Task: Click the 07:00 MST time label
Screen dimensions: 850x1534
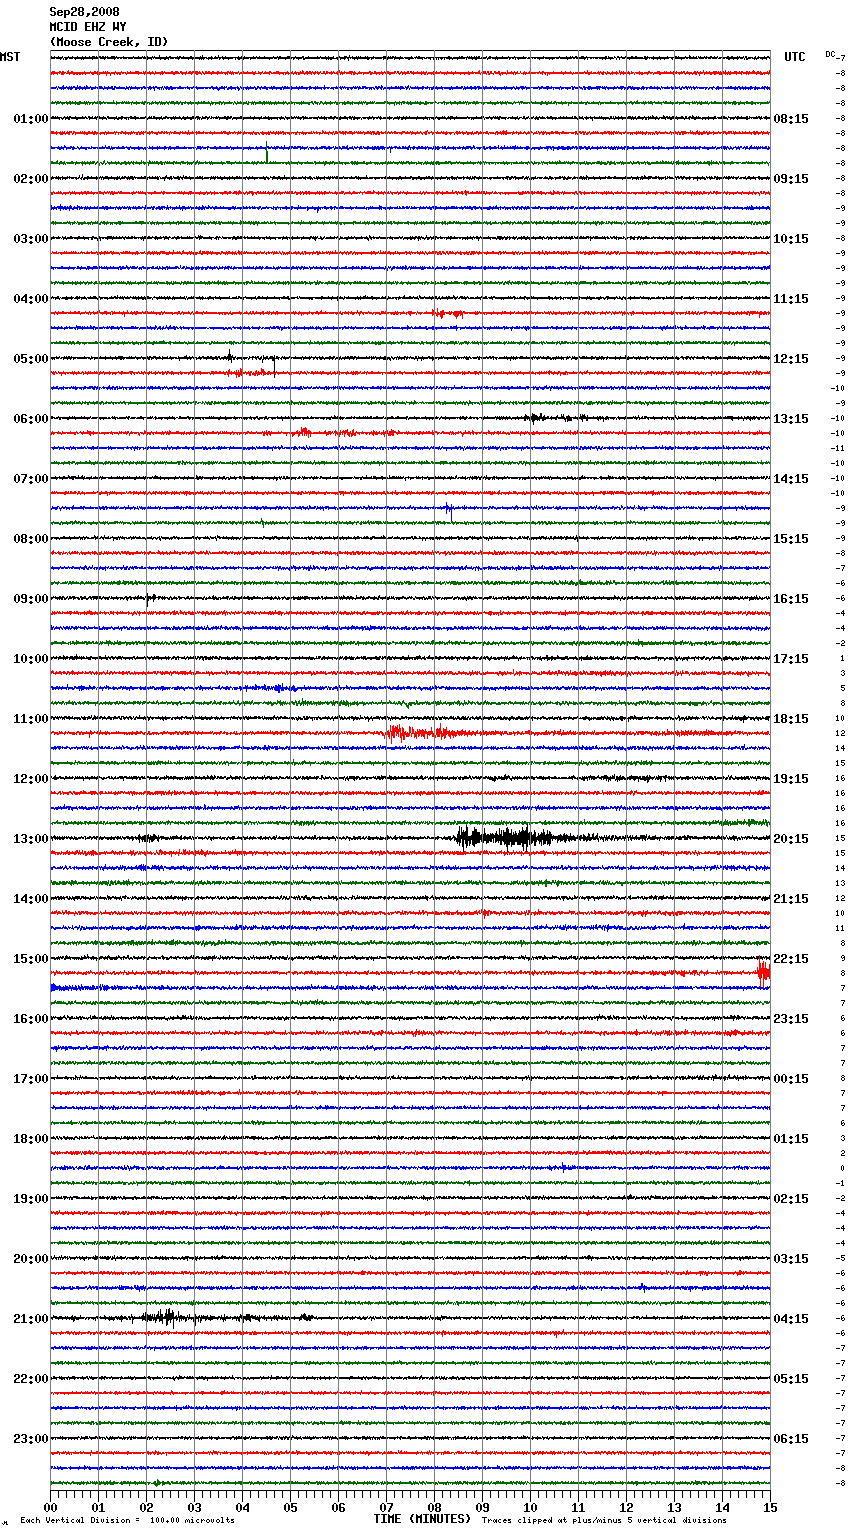Action: click(31, 479)
